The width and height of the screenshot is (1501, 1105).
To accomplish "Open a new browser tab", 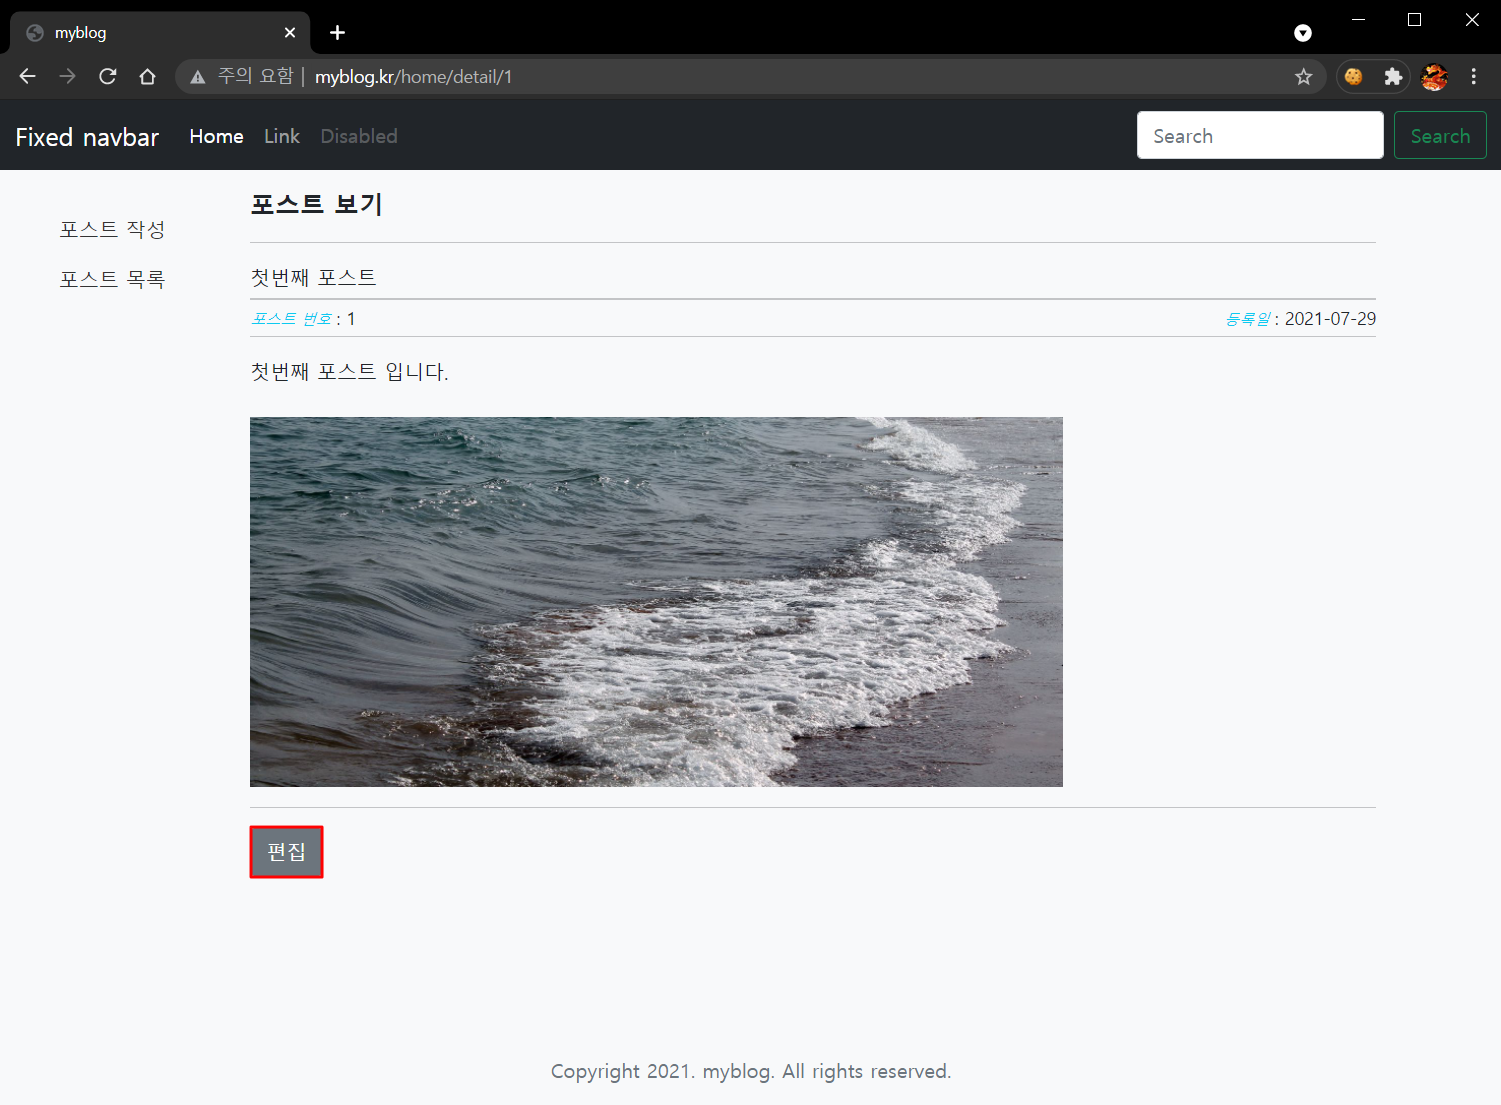I will point(338,33).
